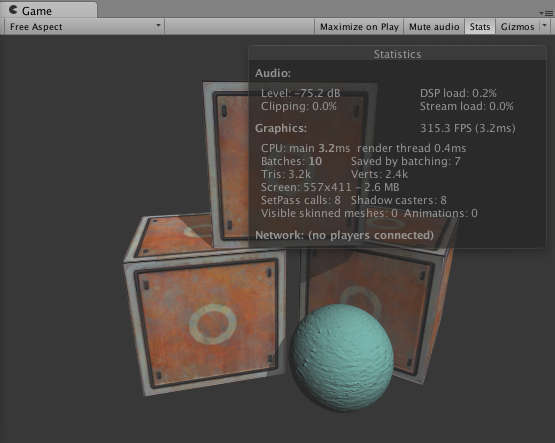This screenshot has width=555, height=443.
Task: Select the Game tab
Action: tap(48, 10)
